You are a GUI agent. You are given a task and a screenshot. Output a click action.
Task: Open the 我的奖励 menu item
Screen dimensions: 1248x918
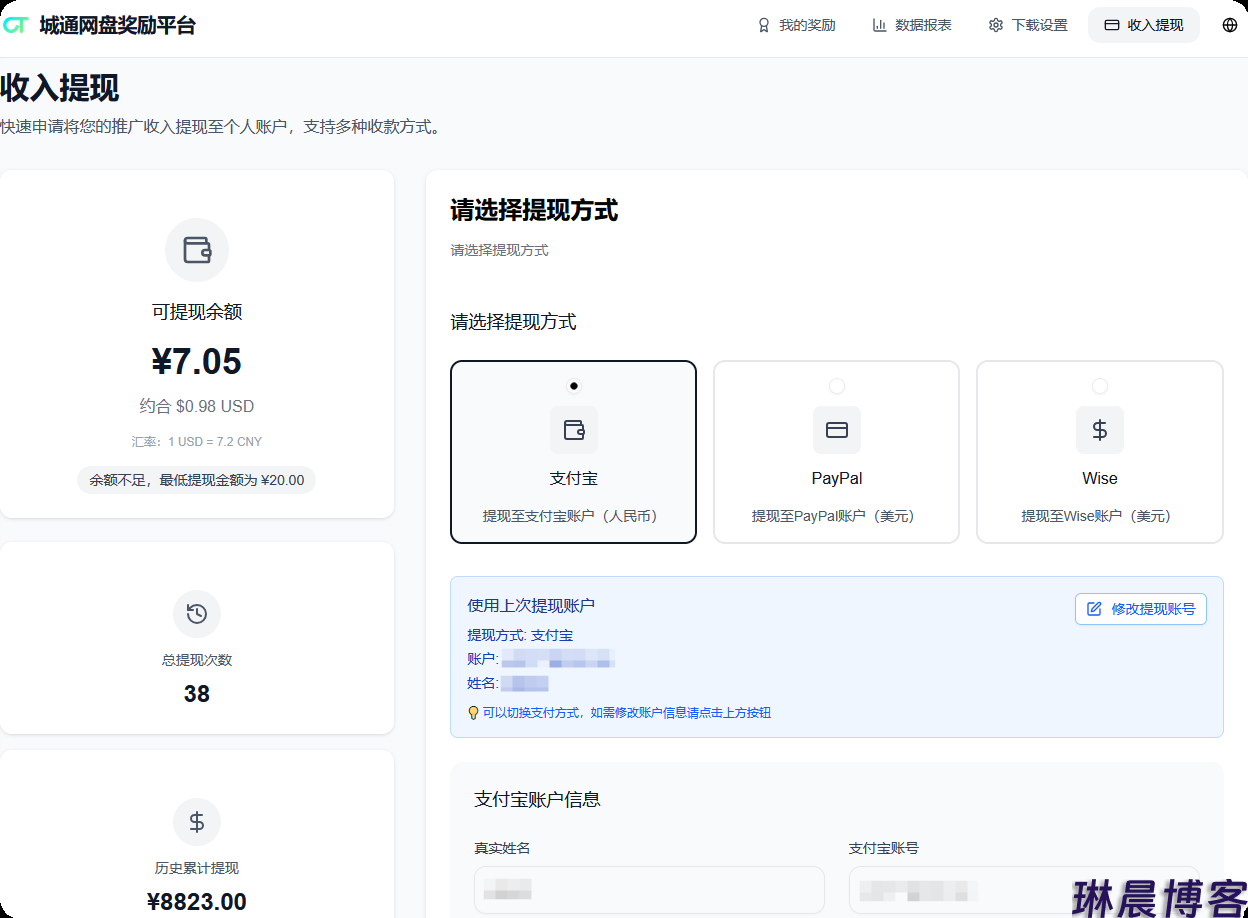796,25
